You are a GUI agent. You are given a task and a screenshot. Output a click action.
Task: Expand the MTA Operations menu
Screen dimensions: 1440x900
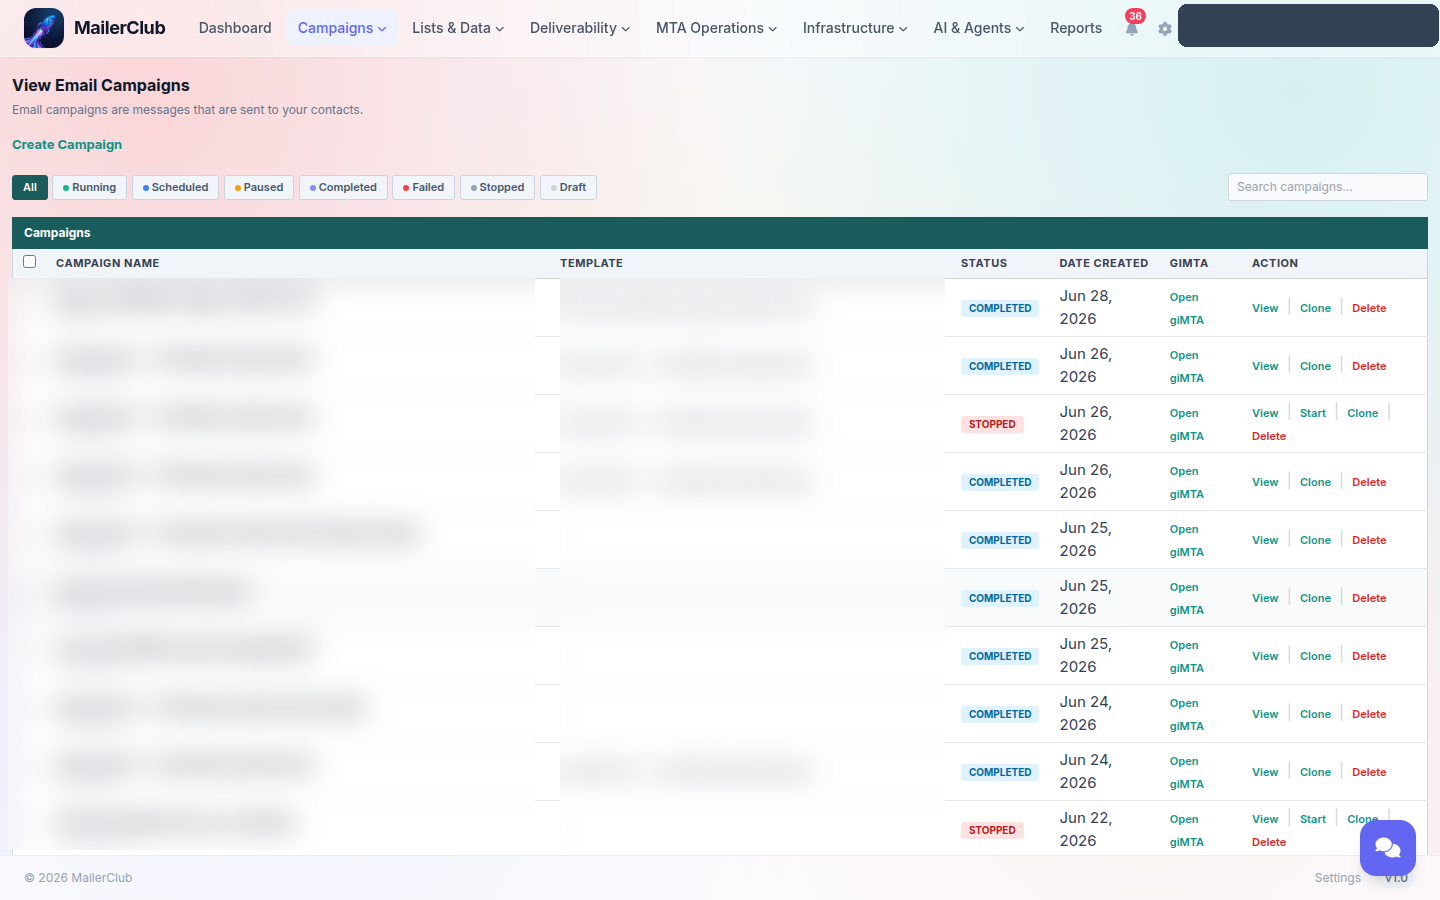(x=716, y=28)
